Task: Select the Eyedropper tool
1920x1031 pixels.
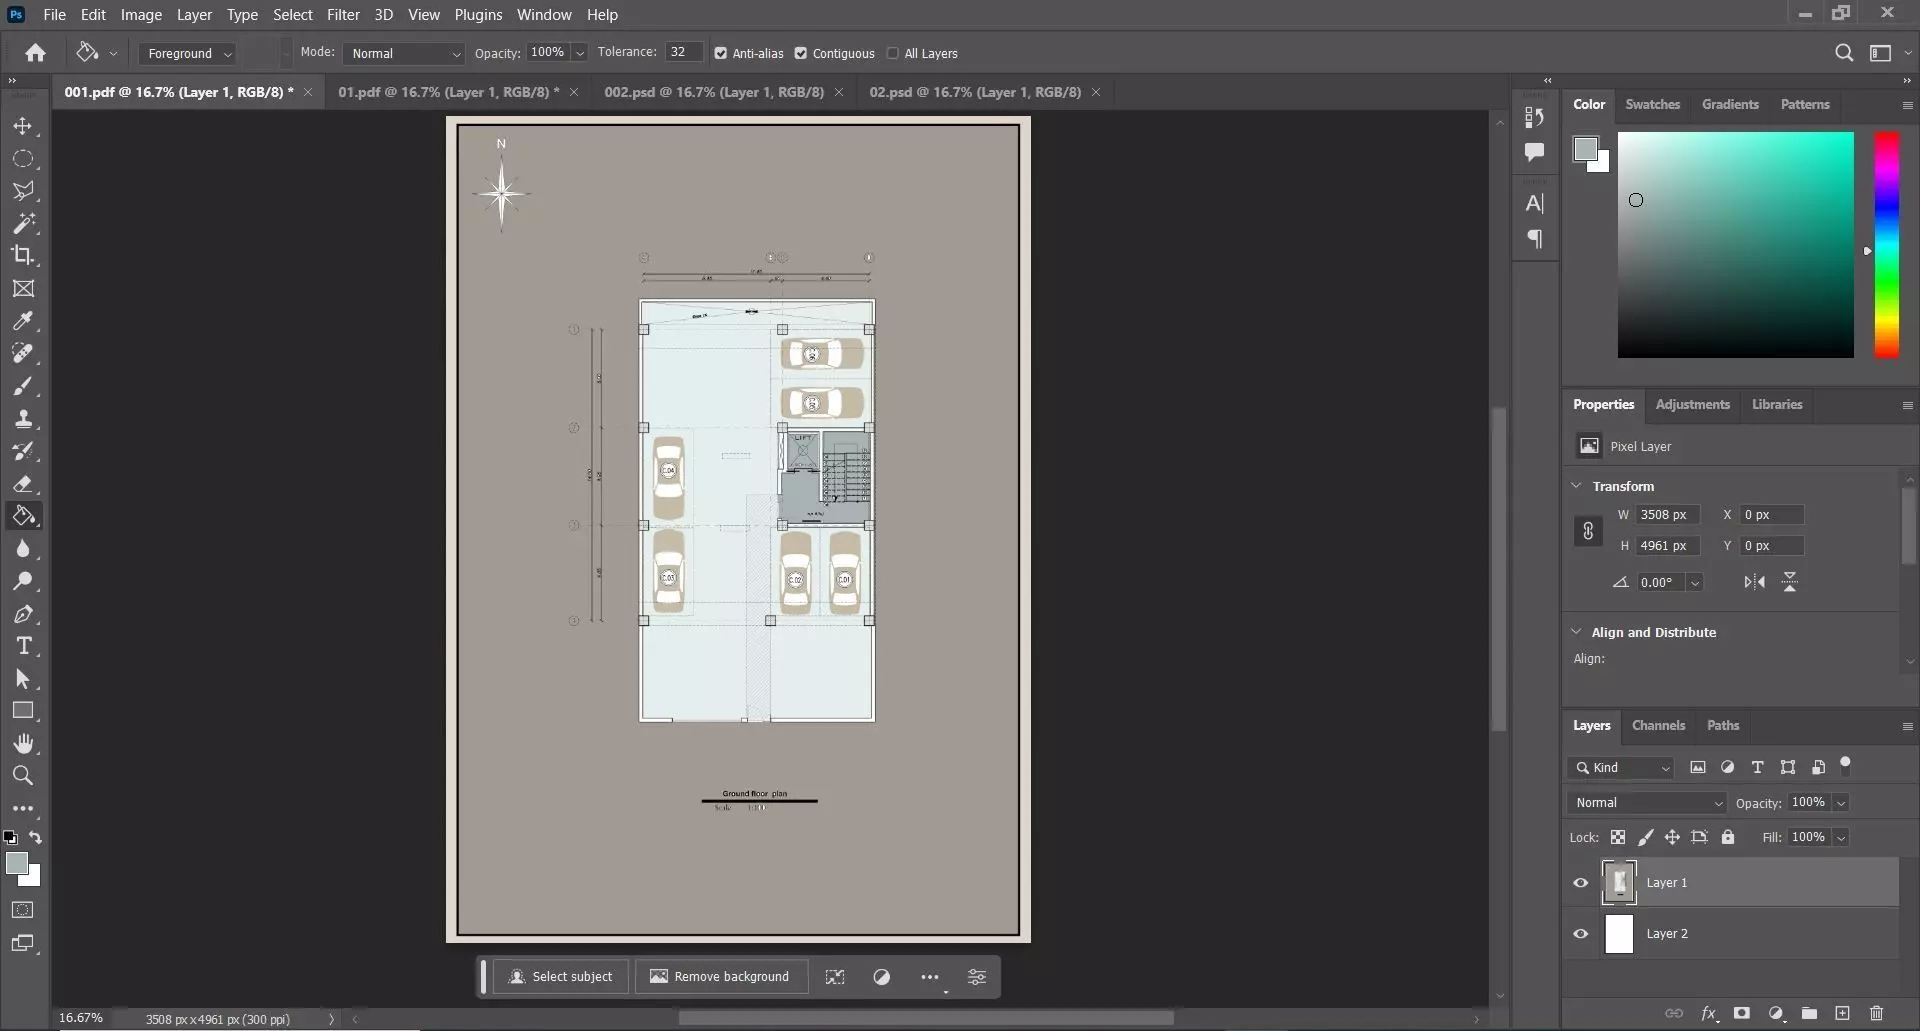Action: (x=23, y=321)
